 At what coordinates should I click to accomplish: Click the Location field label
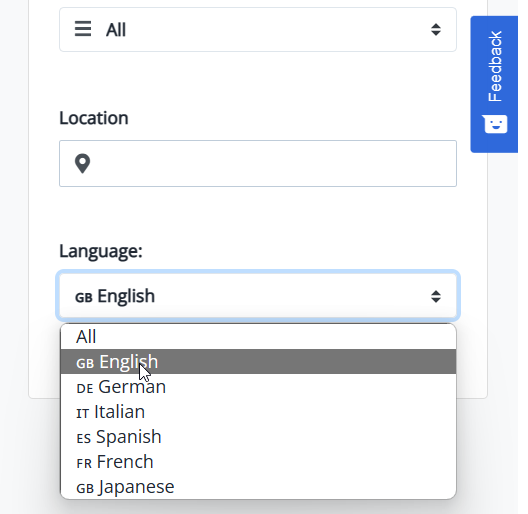(94, 118)
